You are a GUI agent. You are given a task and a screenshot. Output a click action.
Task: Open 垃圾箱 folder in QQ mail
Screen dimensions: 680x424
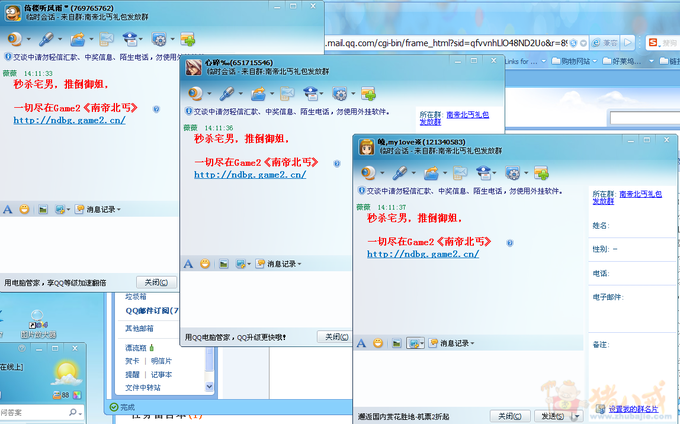pos(136,297)
